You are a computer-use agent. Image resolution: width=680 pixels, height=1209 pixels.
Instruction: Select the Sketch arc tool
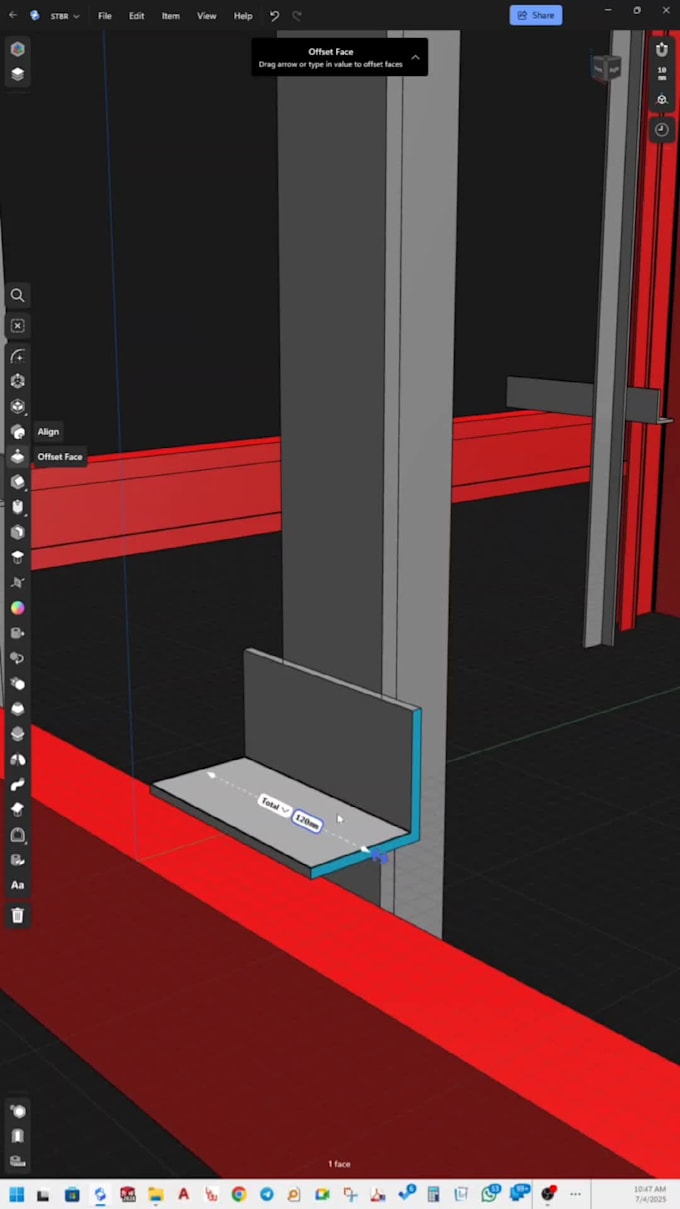pos(17,356)
